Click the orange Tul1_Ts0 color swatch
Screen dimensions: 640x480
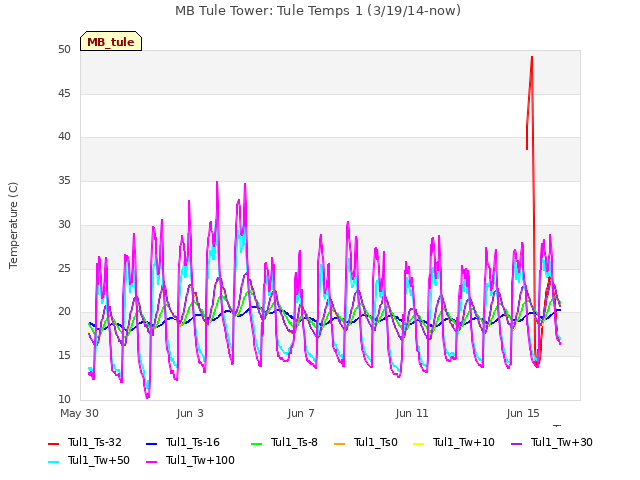point(340,443)
